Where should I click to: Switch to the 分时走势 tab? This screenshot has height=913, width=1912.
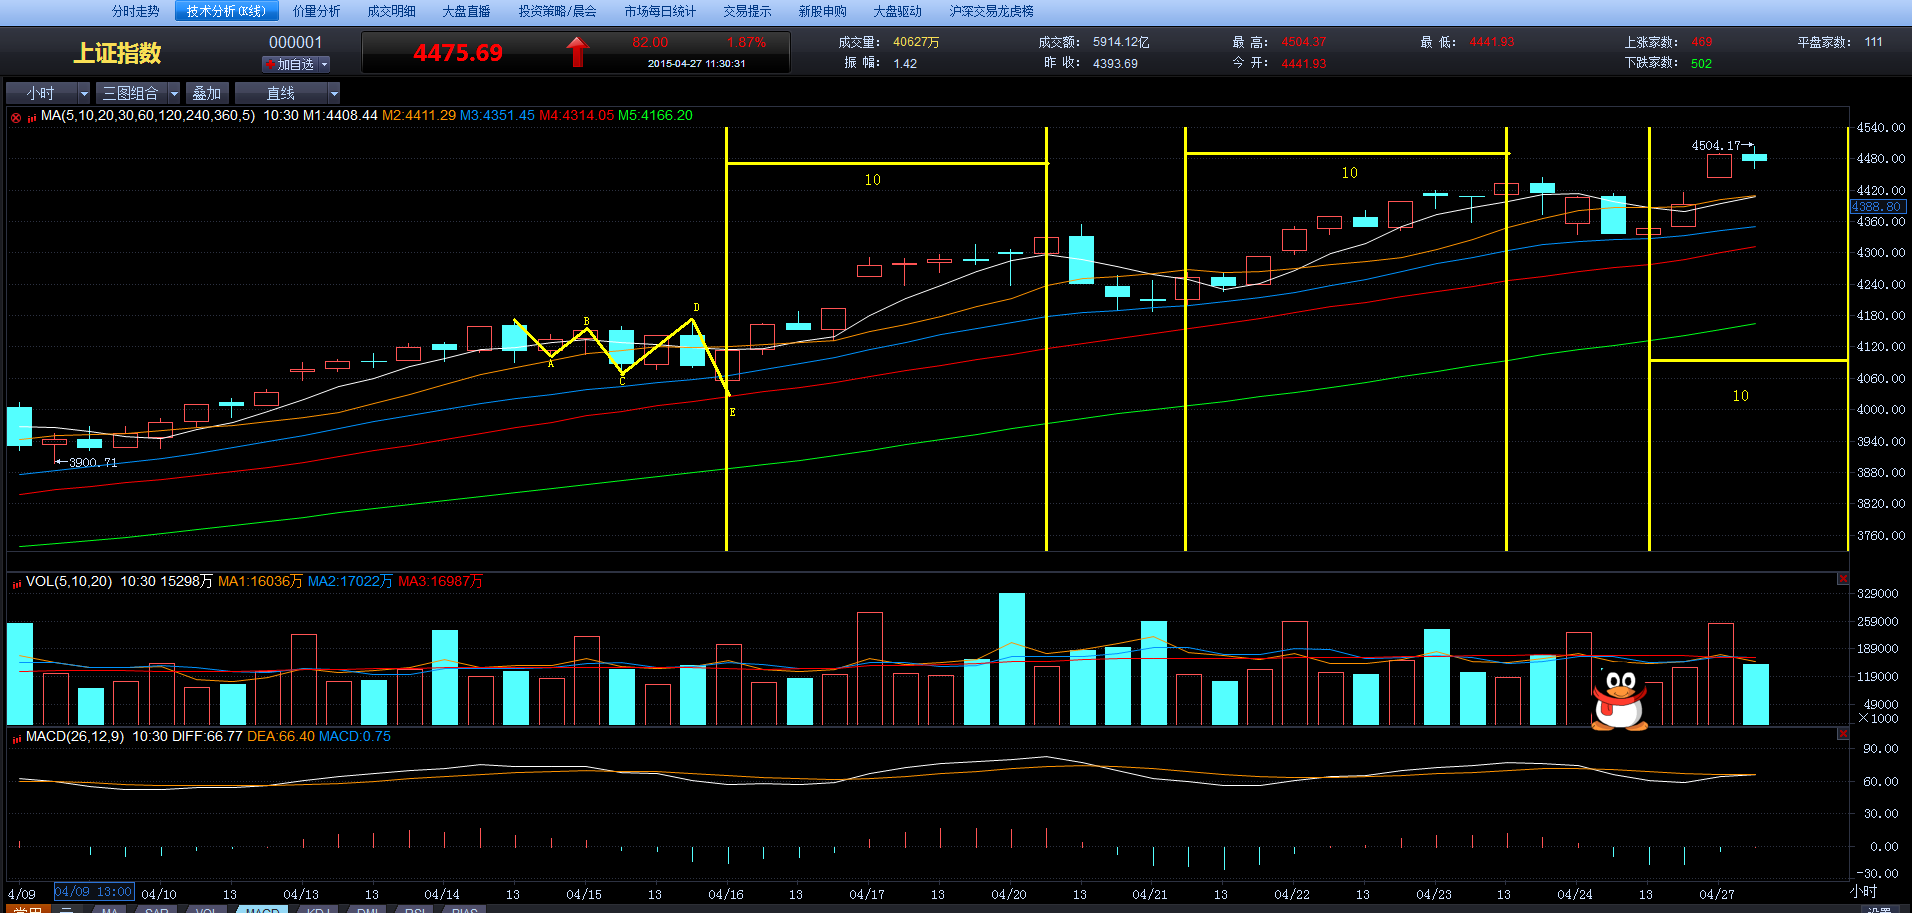(135, 11)
